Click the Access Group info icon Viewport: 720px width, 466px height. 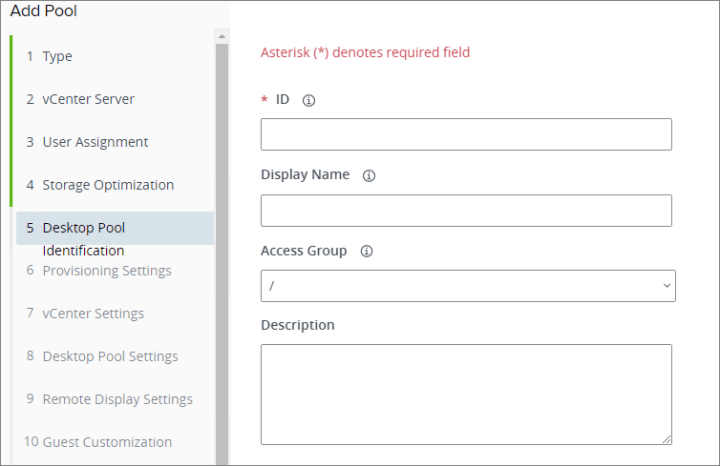point(366,251)
